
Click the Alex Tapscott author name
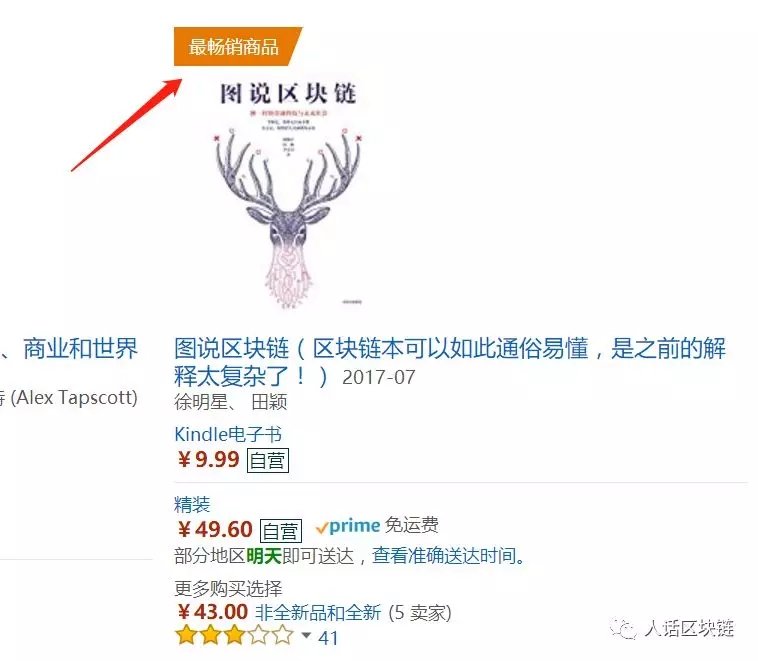coord(74,397)
